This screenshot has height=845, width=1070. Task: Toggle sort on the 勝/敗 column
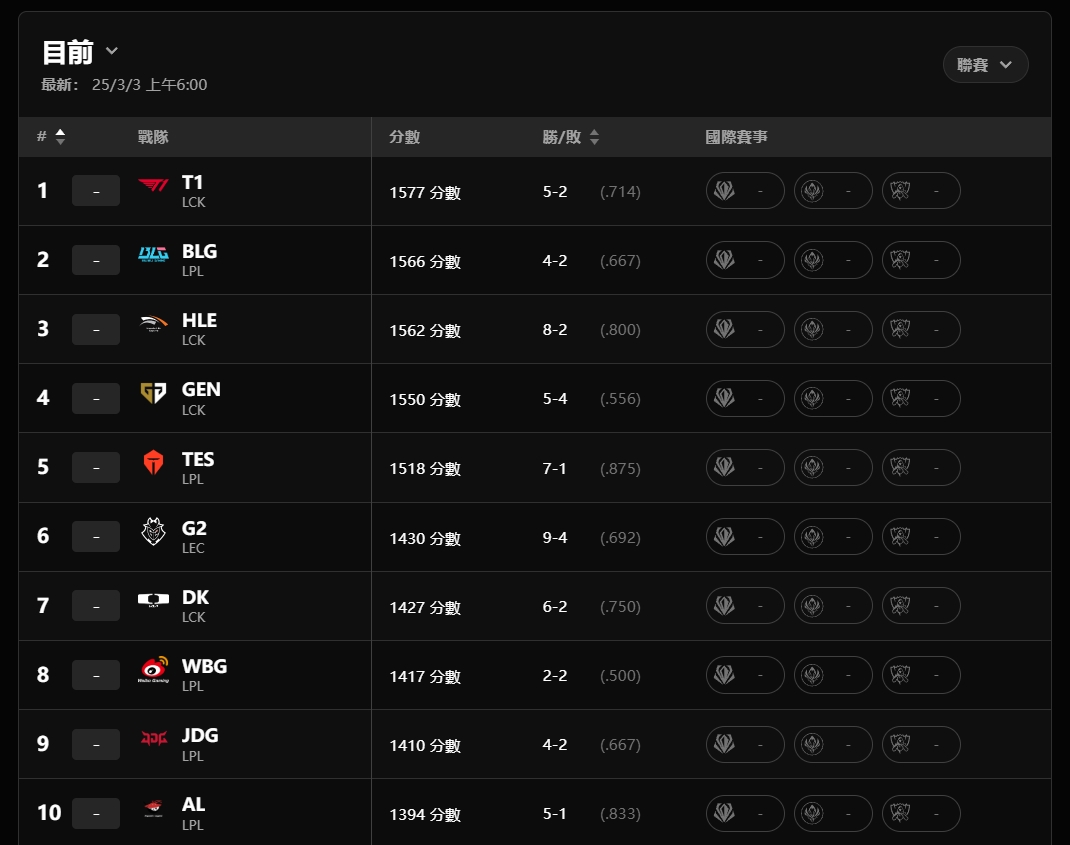point(594,137)
